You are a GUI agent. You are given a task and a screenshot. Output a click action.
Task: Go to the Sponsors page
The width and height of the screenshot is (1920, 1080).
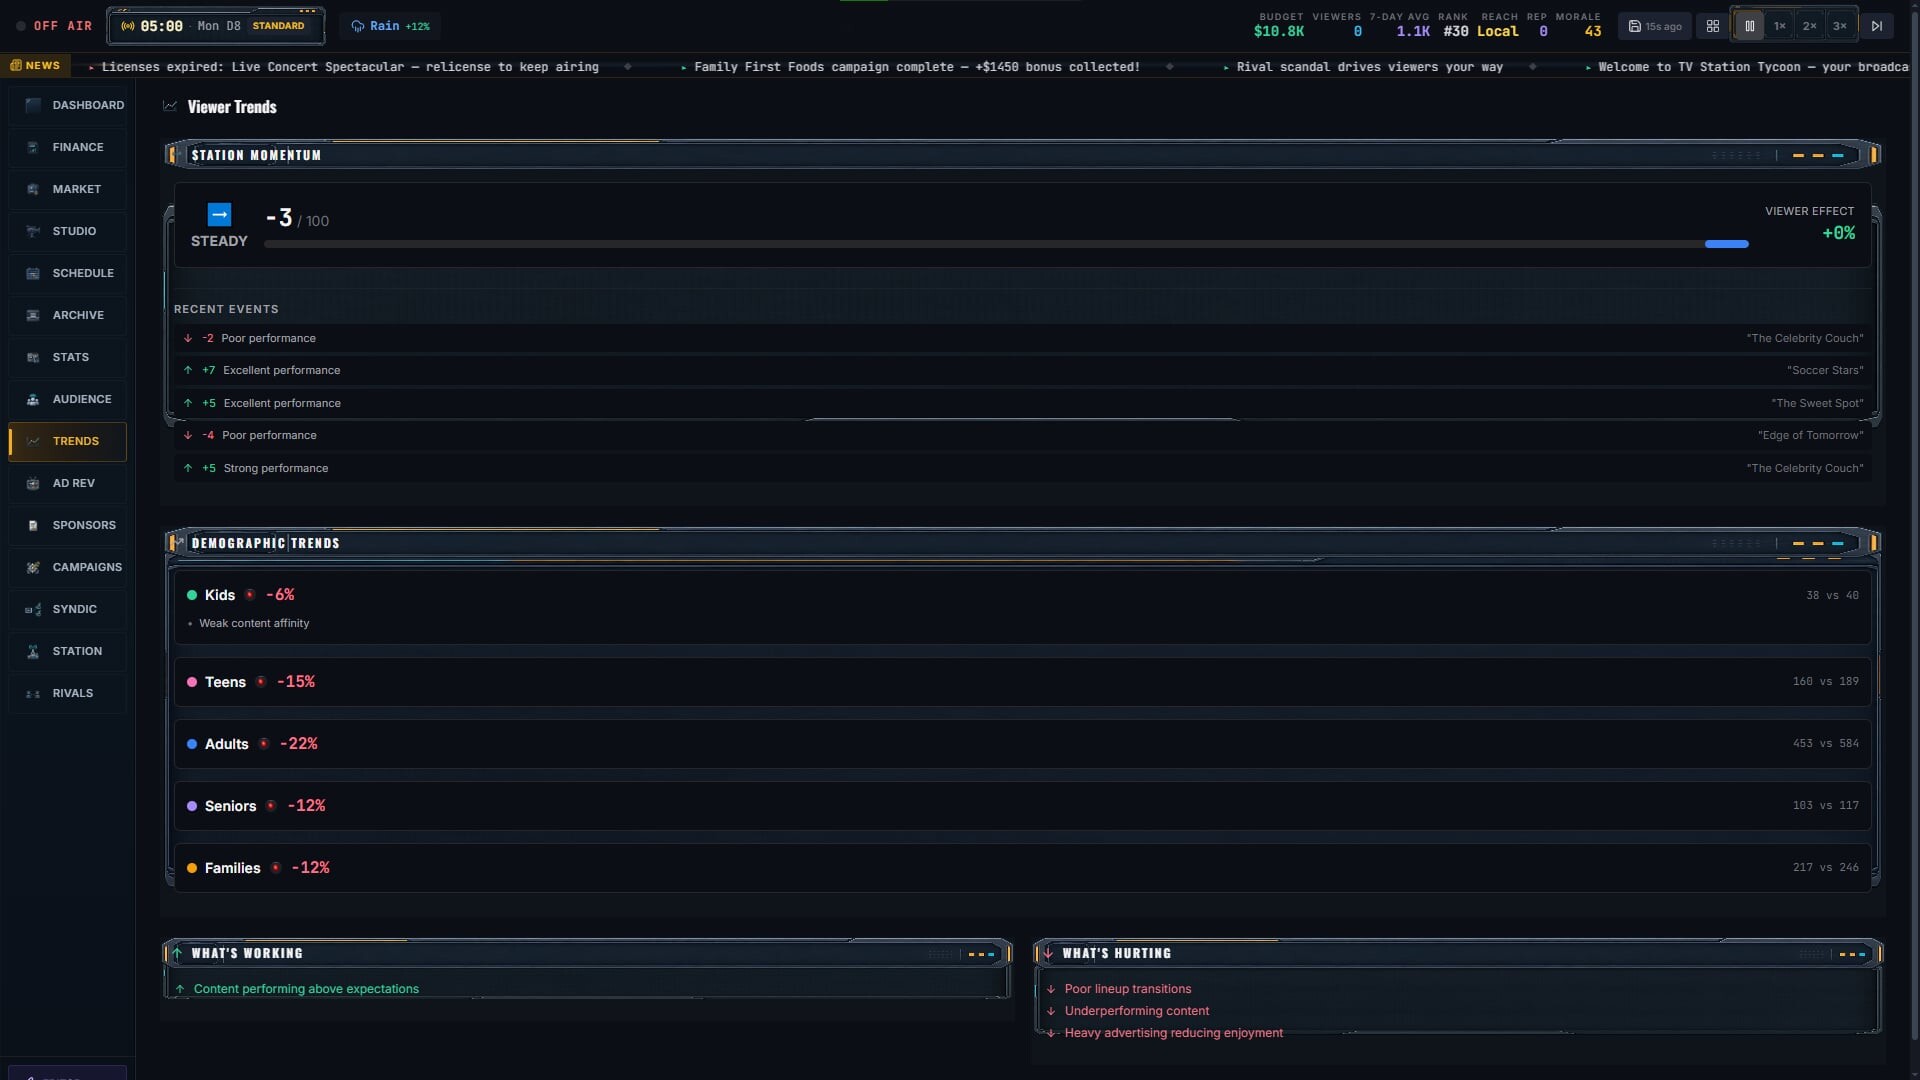[x=68, y=525]
